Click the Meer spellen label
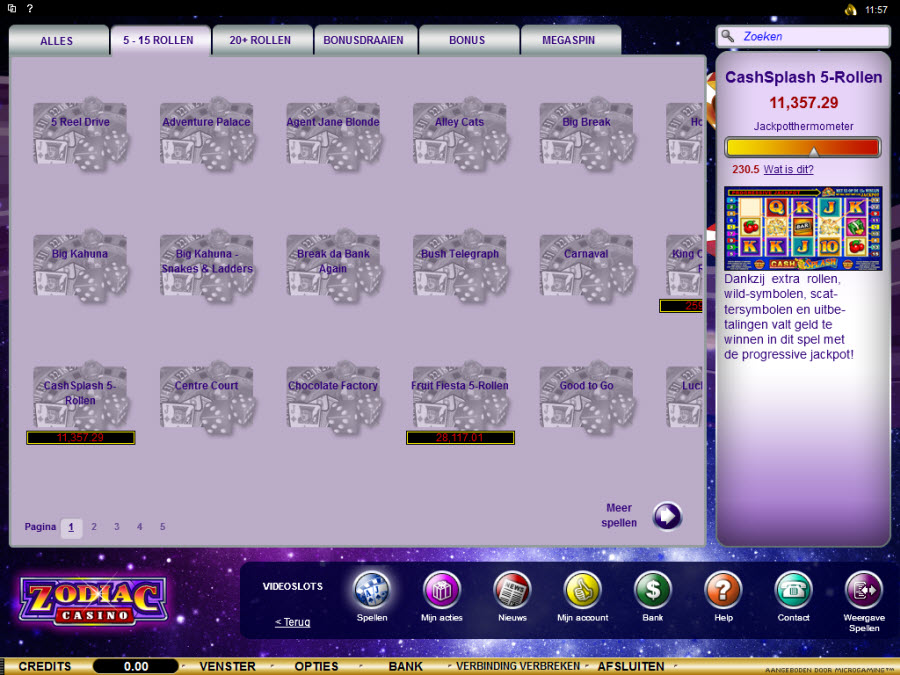900x675 pixels. point(619,515)
